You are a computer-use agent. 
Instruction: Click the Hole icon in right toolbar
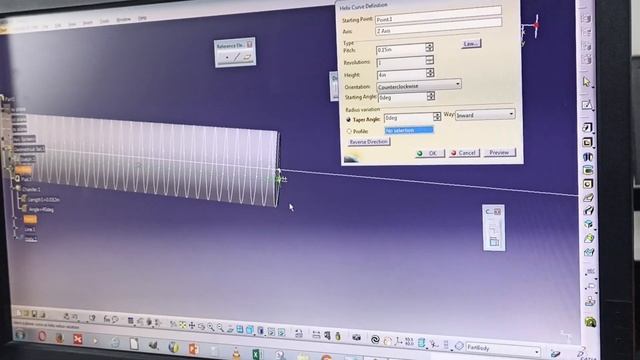(588, 184)
